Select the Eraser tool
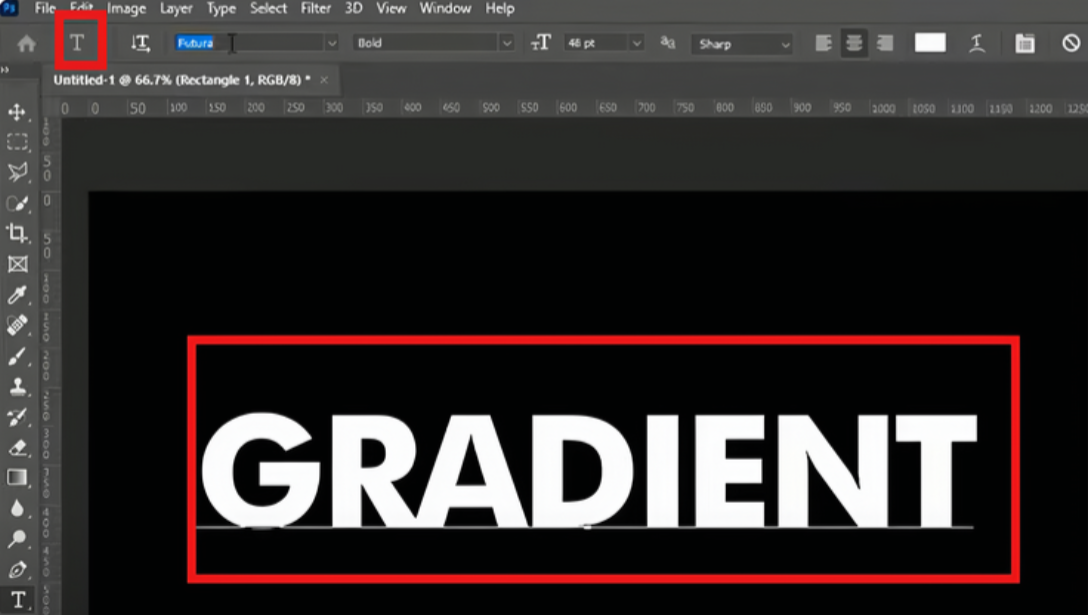 pos(17,448)
